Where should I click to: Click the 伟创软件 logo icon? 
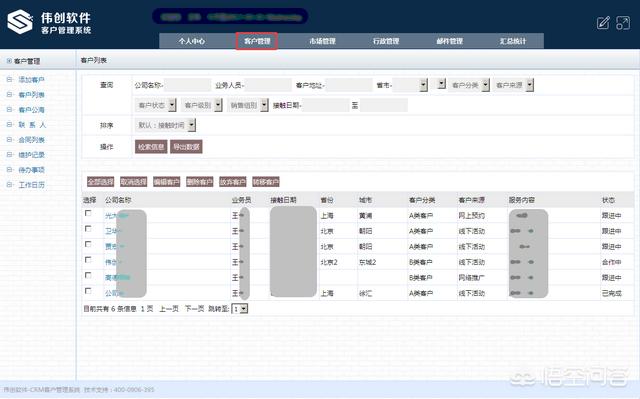(x=20, y=22)
